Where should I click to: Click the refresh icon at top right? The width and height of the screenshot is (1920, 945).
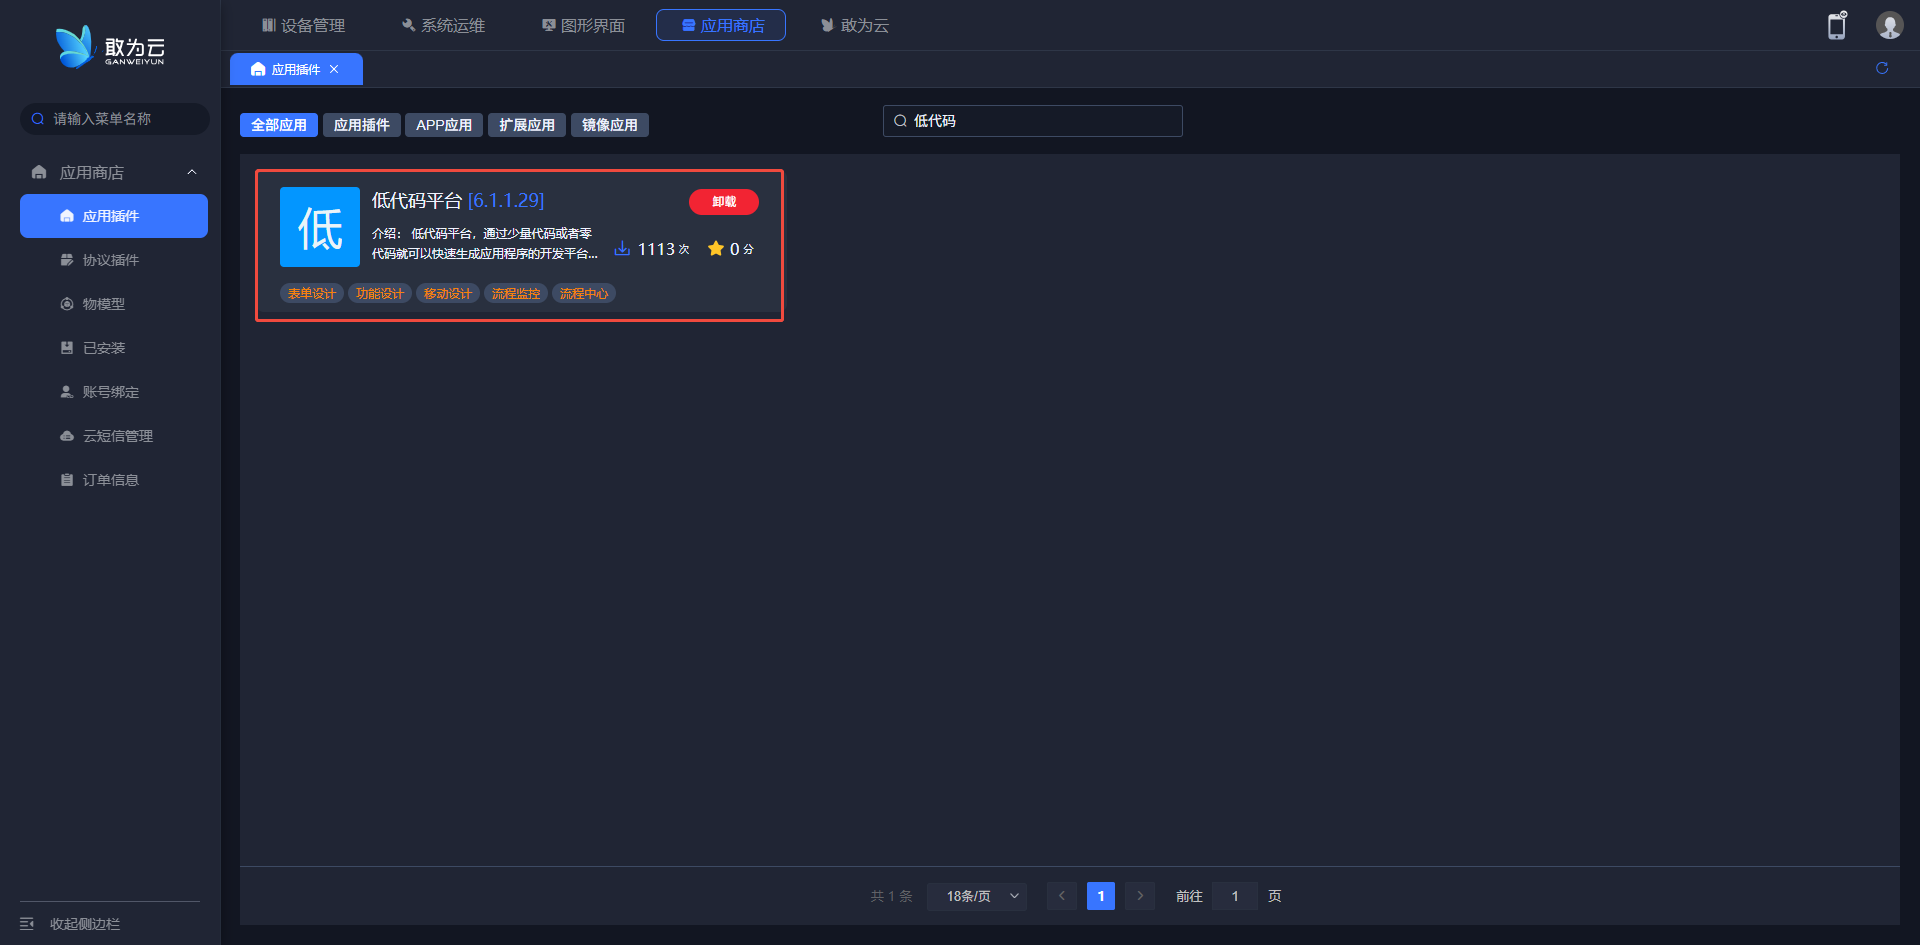pos(1882,68)
